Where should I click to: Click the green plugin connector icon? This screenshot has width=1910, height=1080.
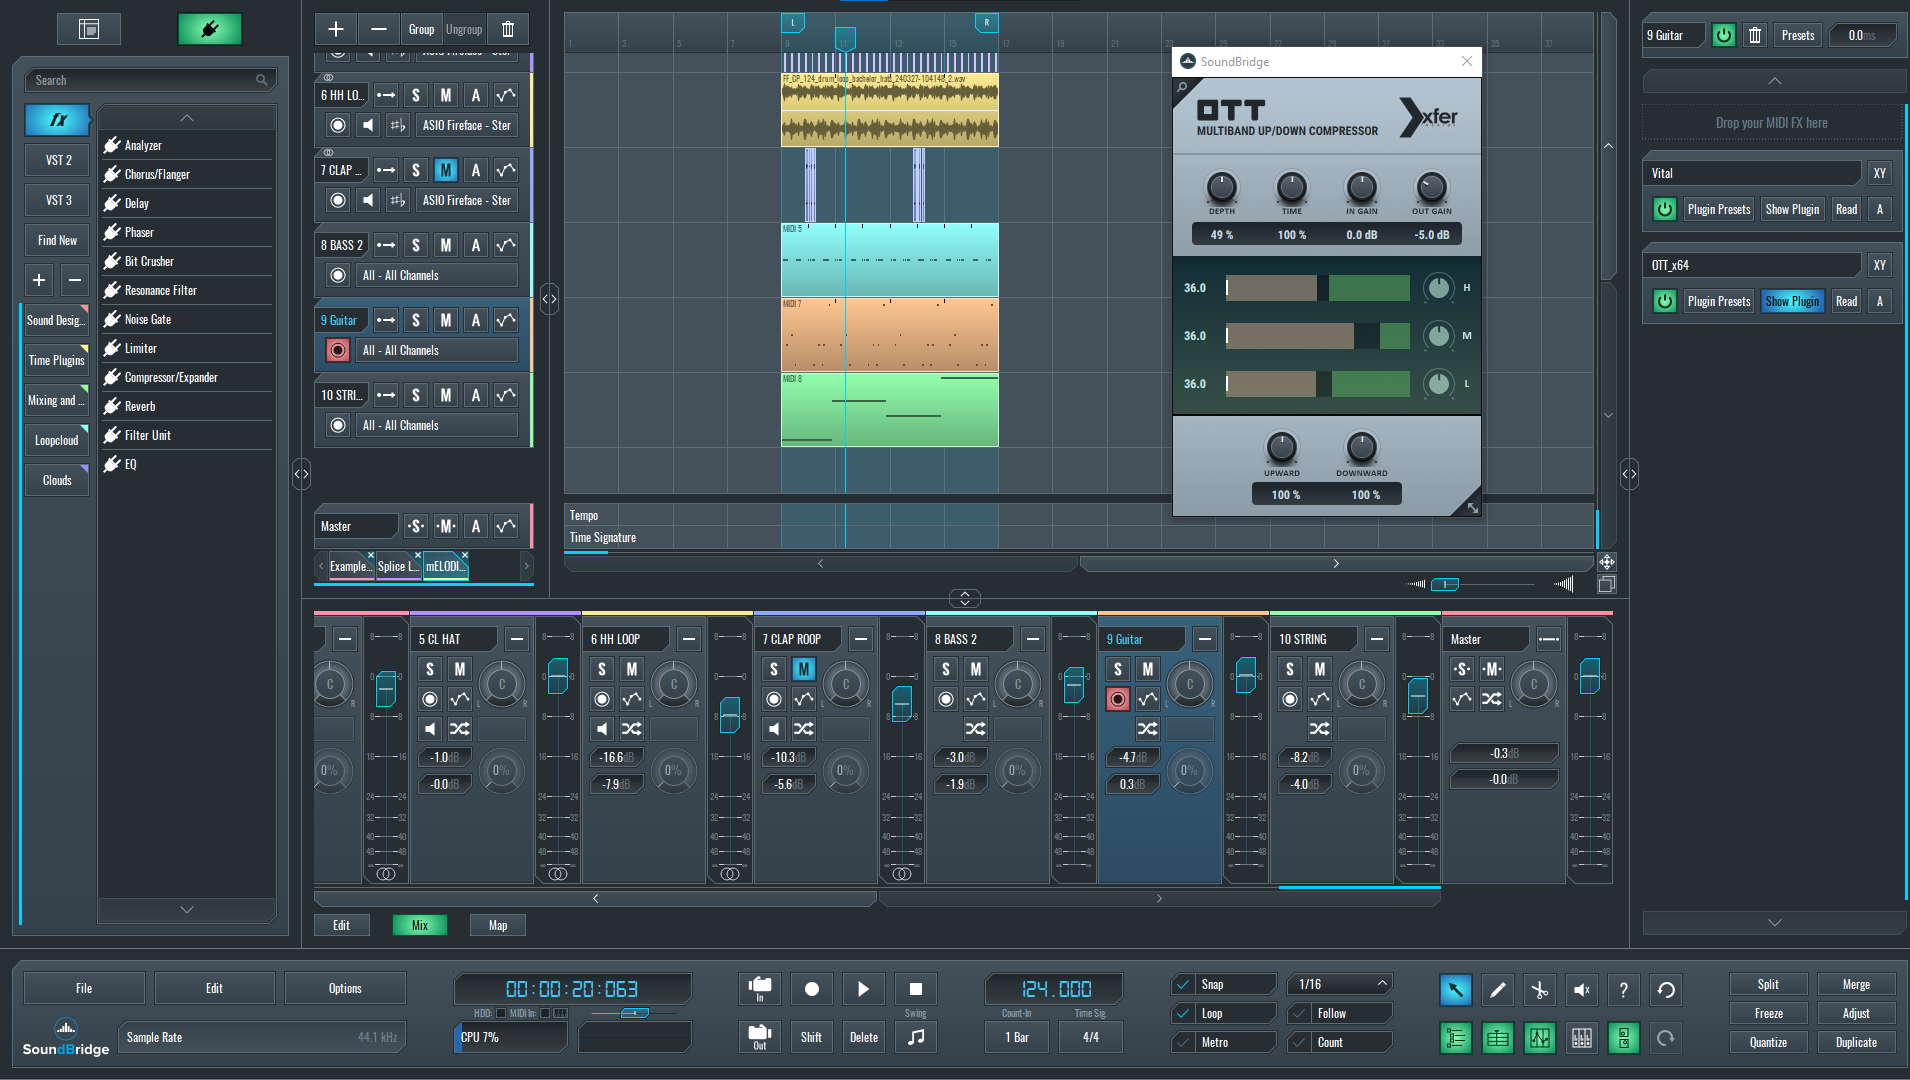pos(210,29)
